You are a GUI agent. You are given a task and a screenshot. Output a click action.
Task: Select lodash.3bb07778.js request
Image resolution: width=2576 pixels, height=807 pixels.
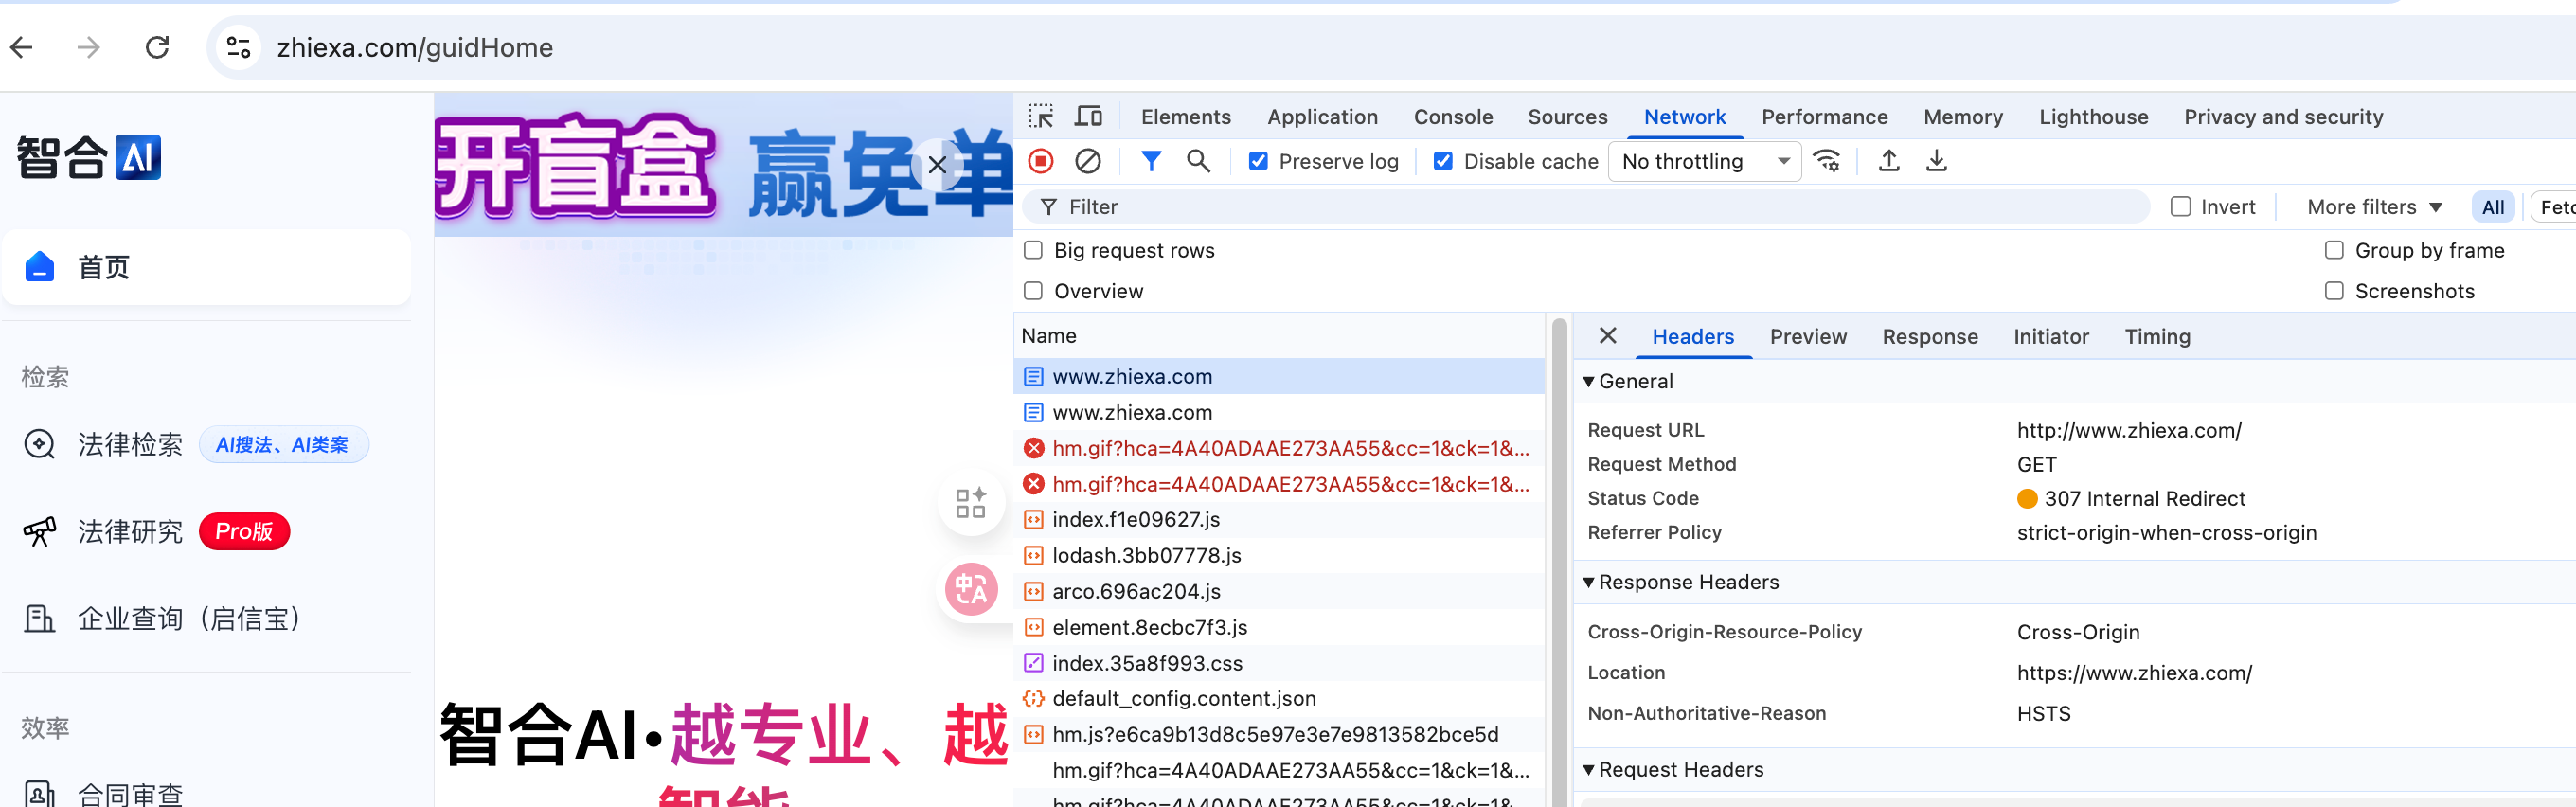click(1279, 555)
